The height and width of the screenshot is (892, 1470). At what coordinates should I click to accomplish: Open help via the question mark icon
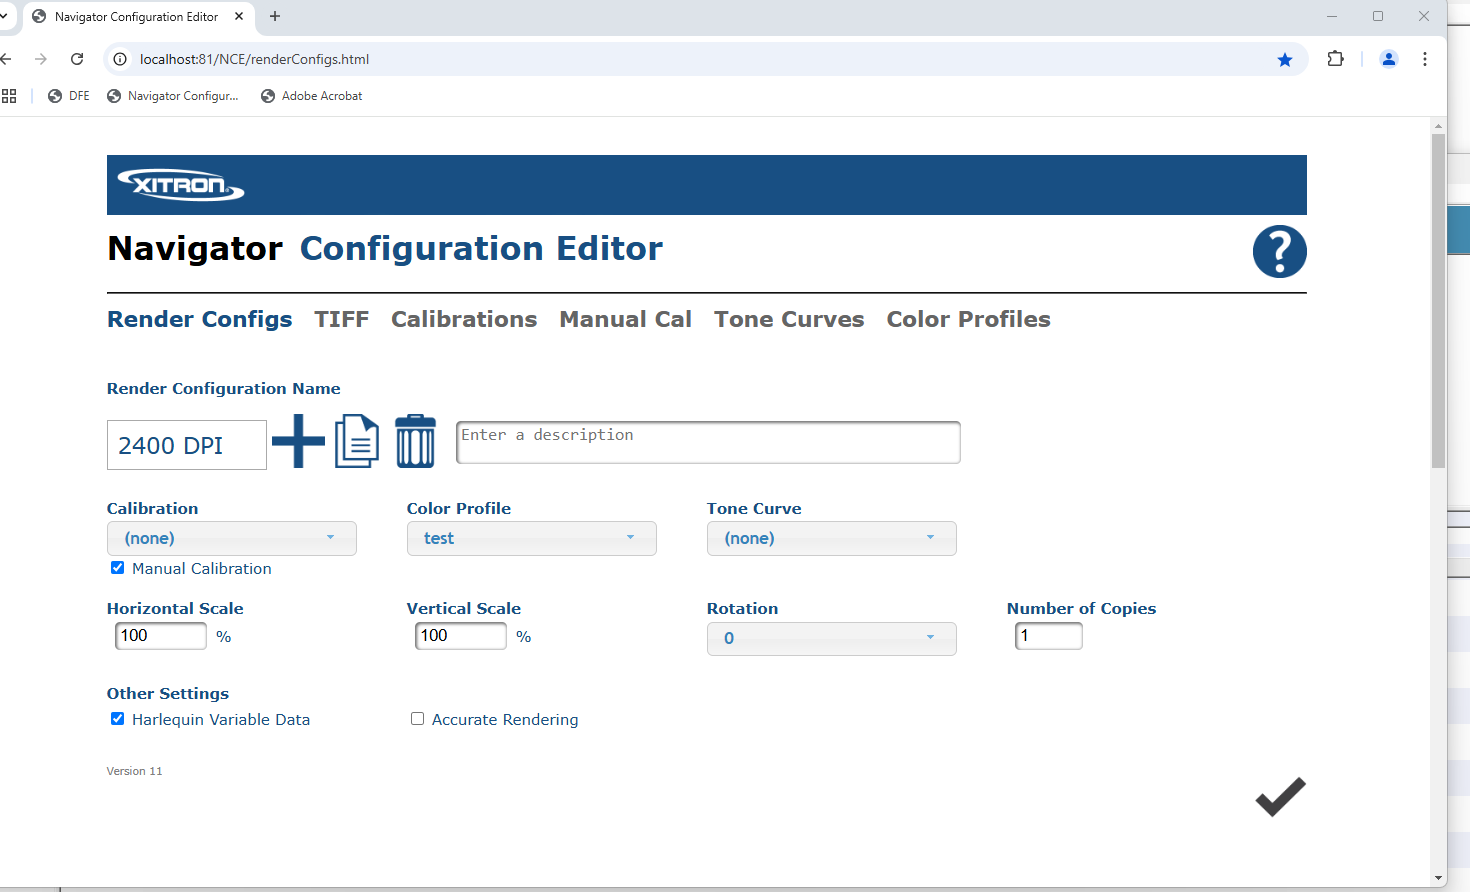(1279, 252)
